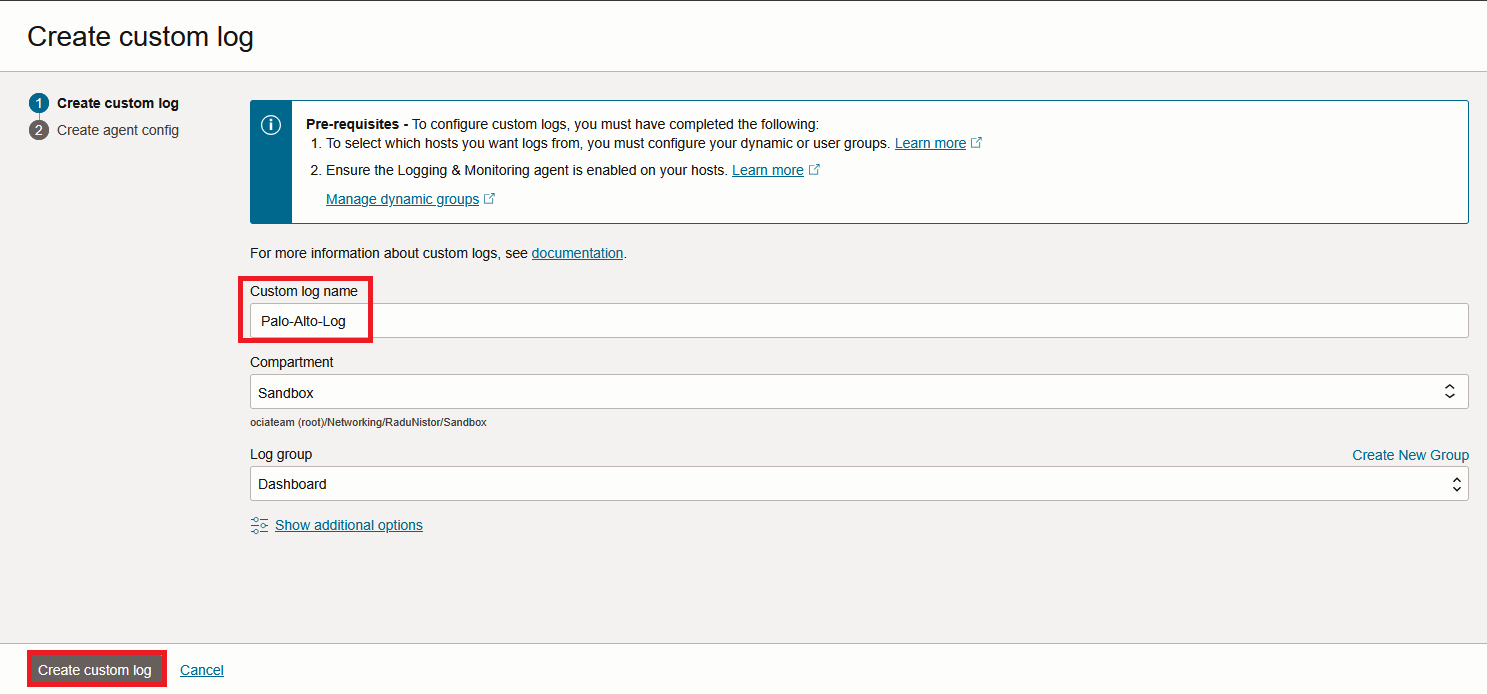Open the Manage dynamic groups link
The image size is (1487, 694).
402,199
